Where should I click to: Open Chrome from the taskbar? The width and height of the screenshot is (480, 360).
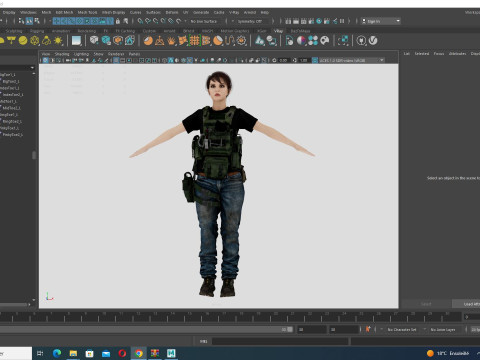(x=139, y=353)
